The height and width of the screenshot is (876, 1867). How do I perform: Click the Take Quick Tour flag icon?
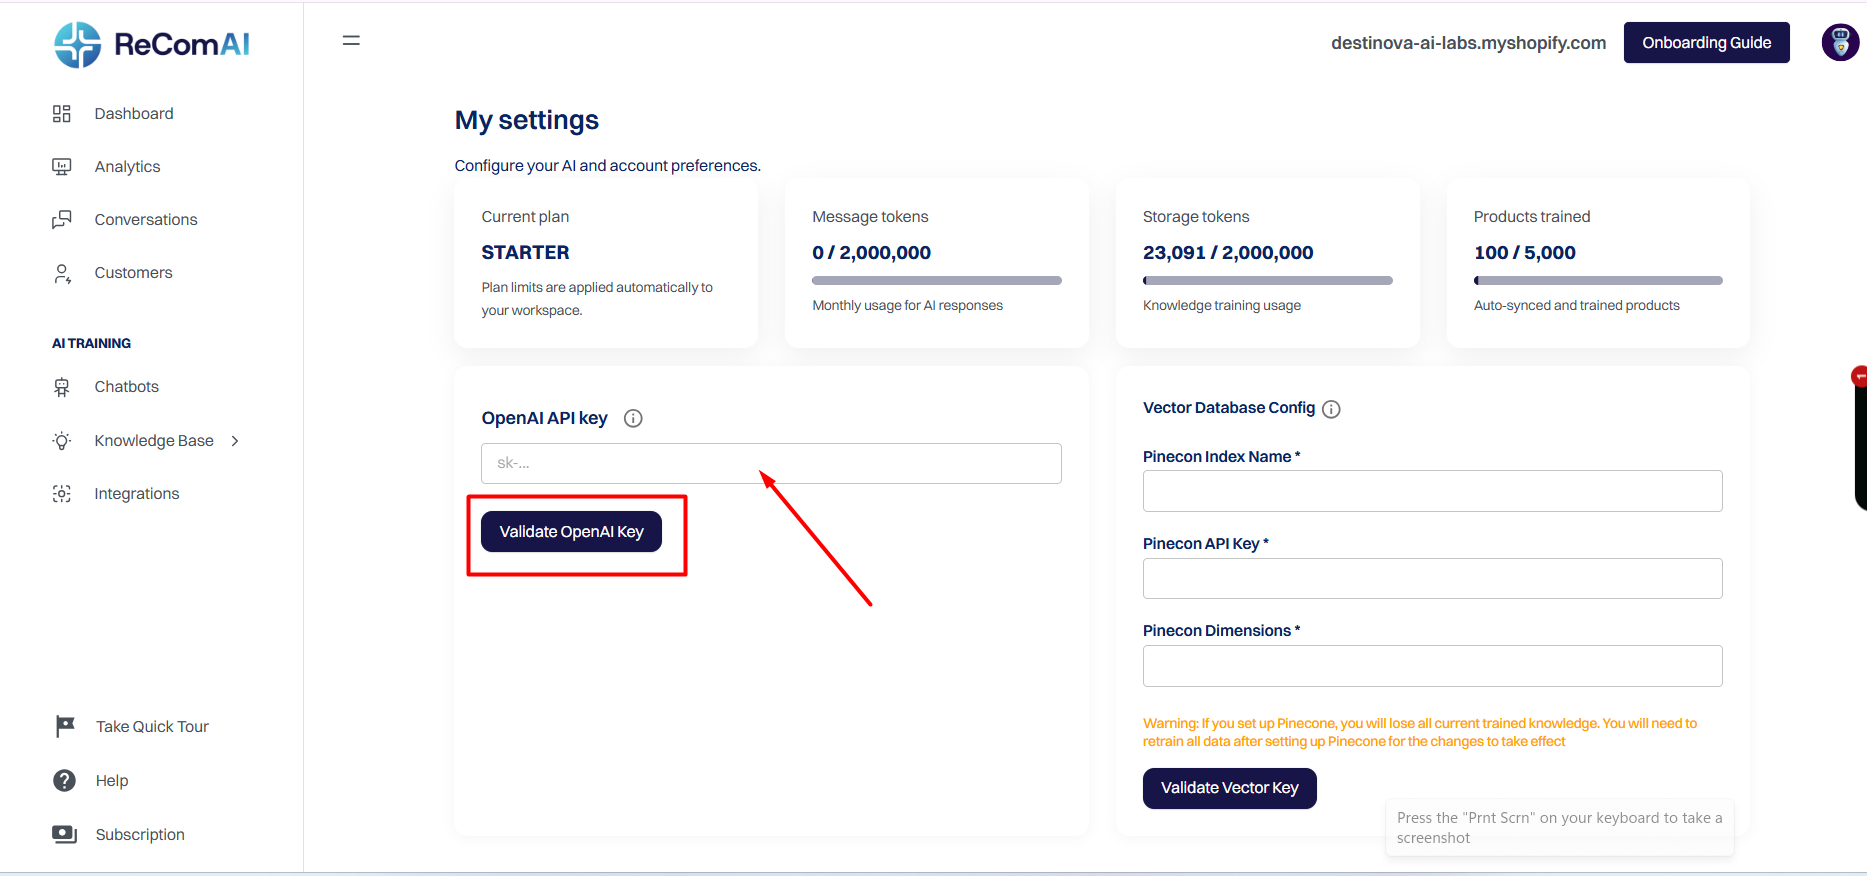click(x=65, y=727)
